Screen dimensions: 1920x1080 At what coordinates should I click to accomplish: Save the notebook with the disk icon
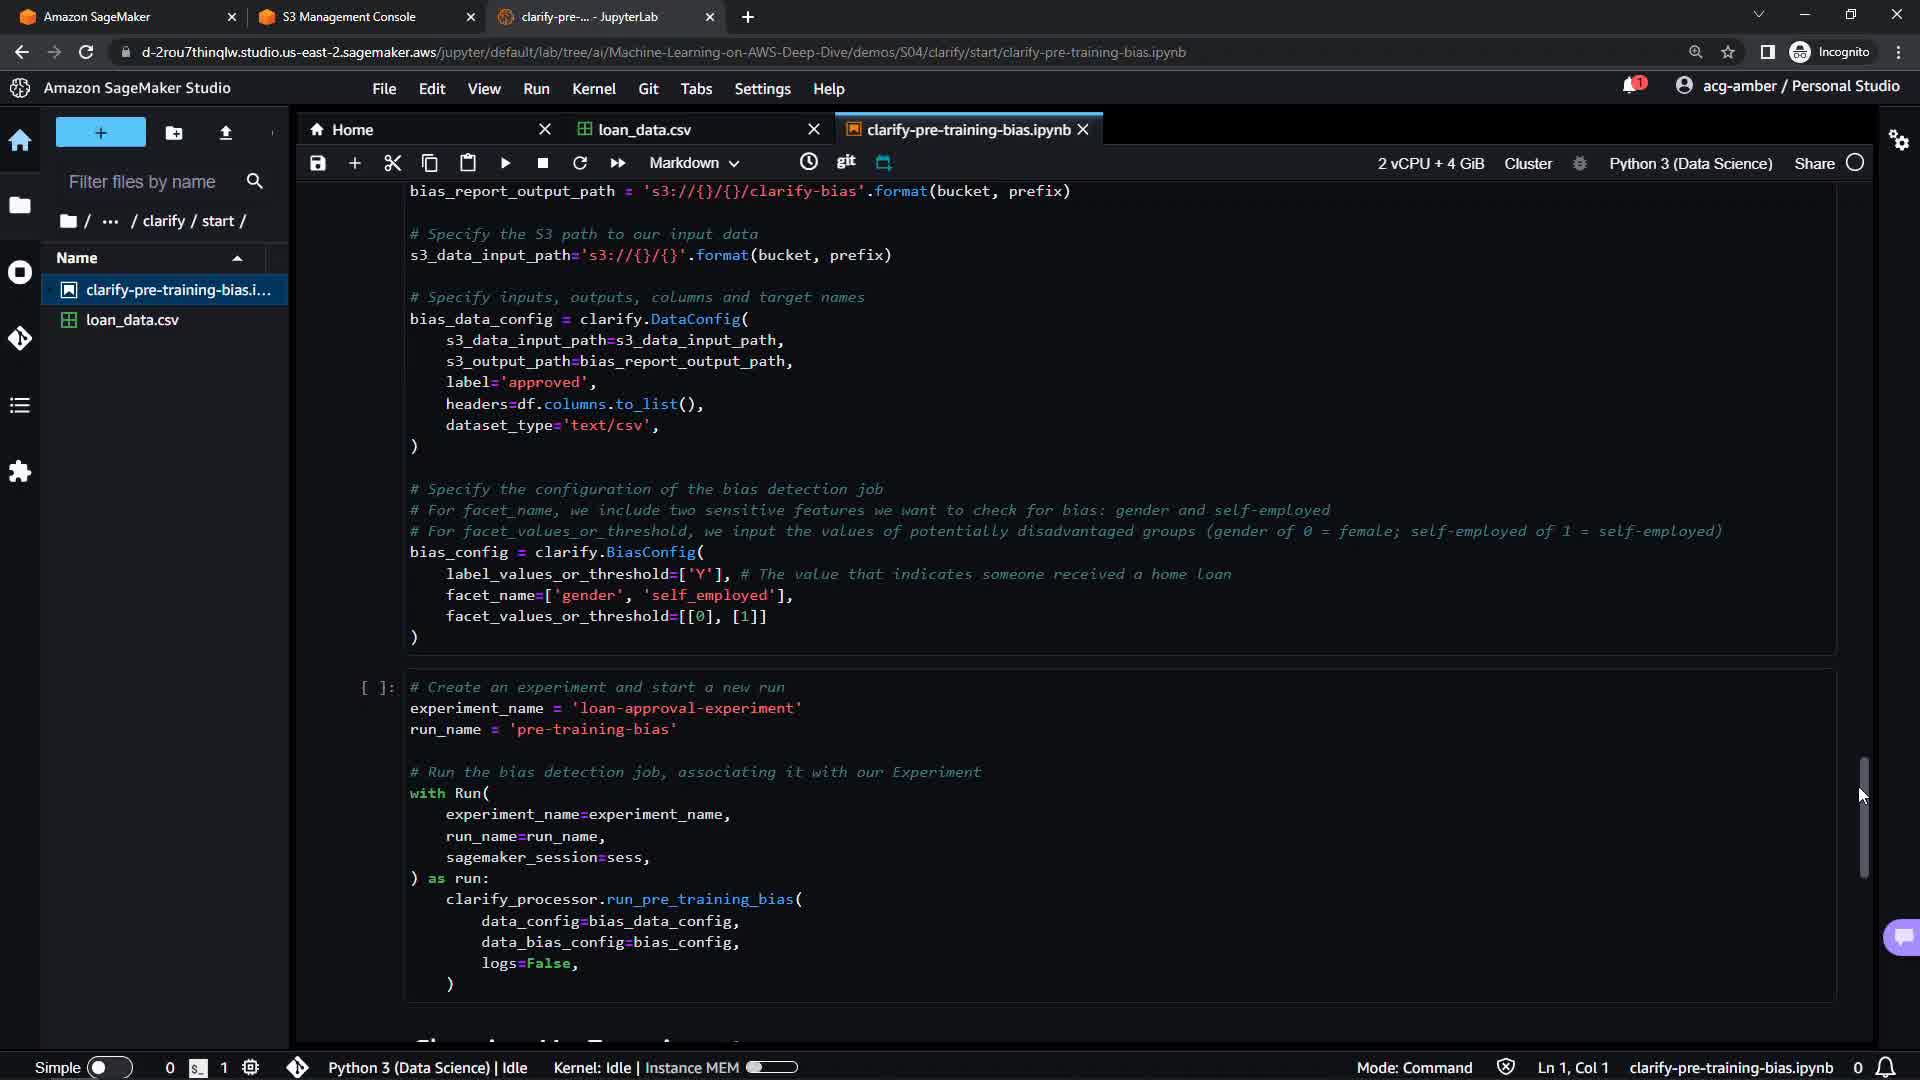318,163
